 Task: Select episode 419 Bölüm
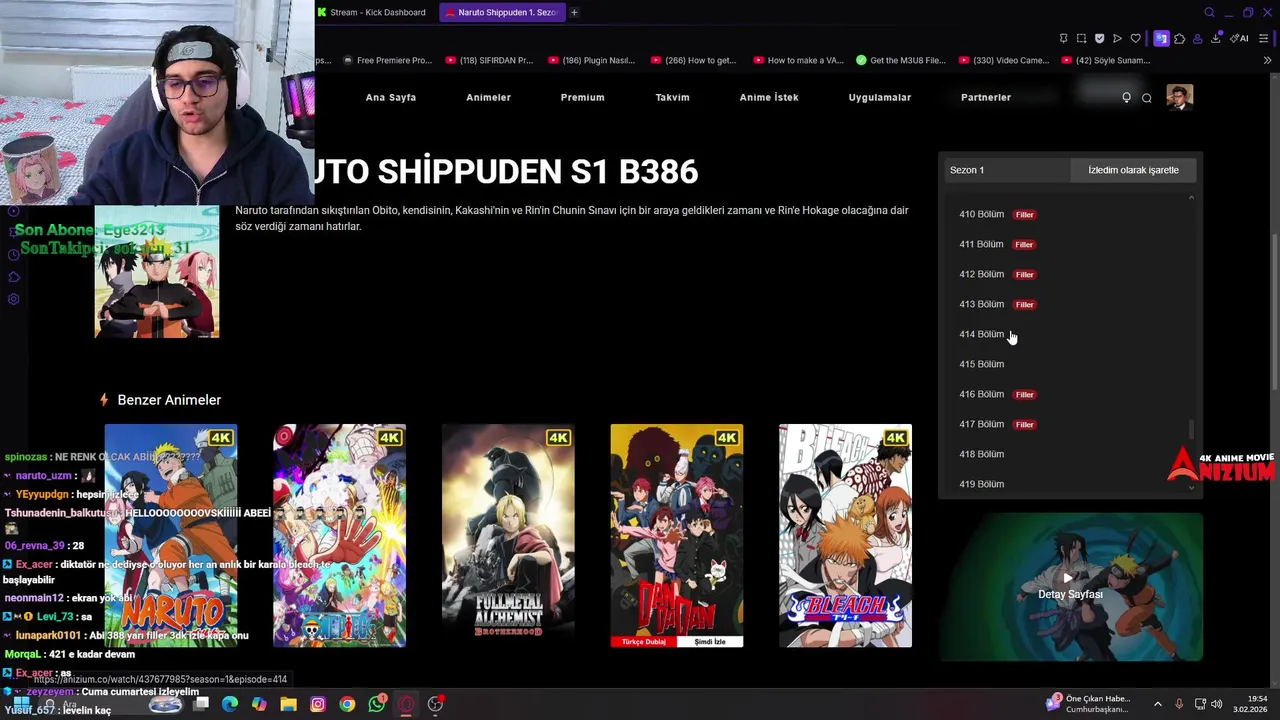click(x=981, y=484)
